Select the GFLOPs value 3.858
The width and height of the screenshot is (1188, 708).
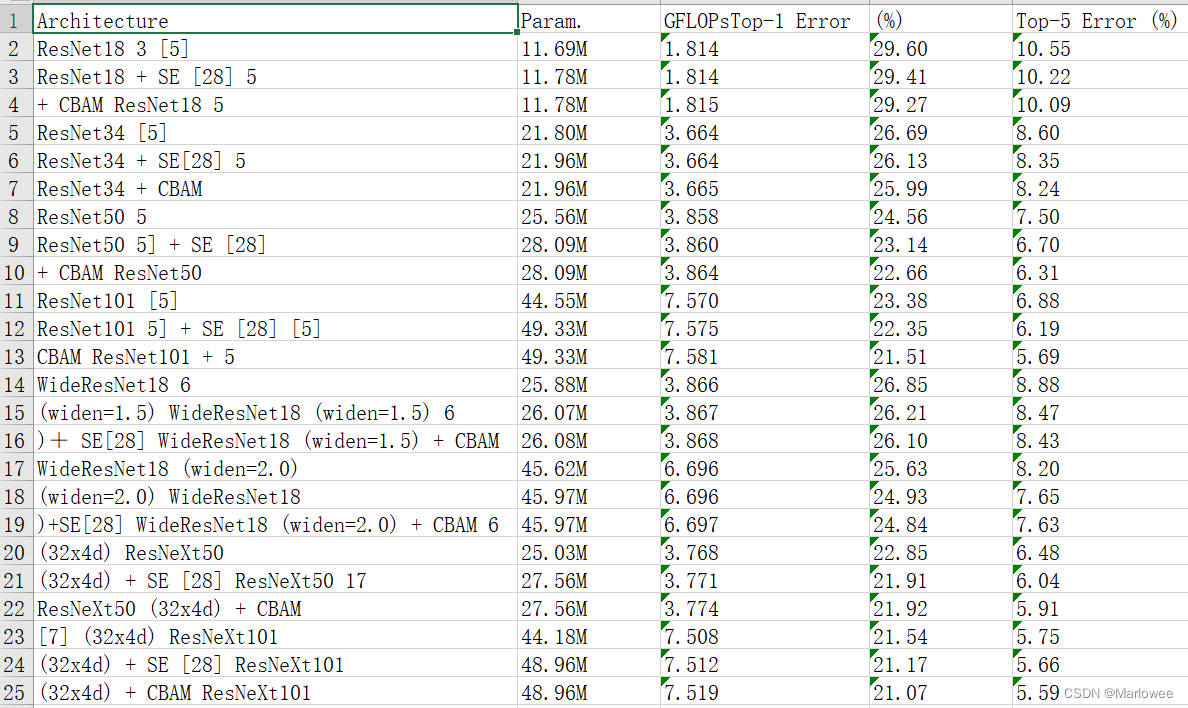[x=764, y=217]
